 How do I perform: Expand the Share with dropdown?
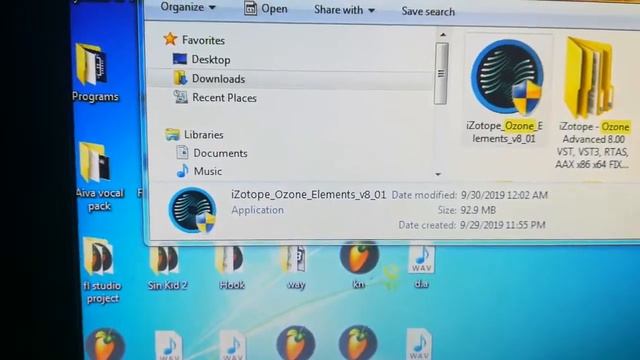coord(344,10)
